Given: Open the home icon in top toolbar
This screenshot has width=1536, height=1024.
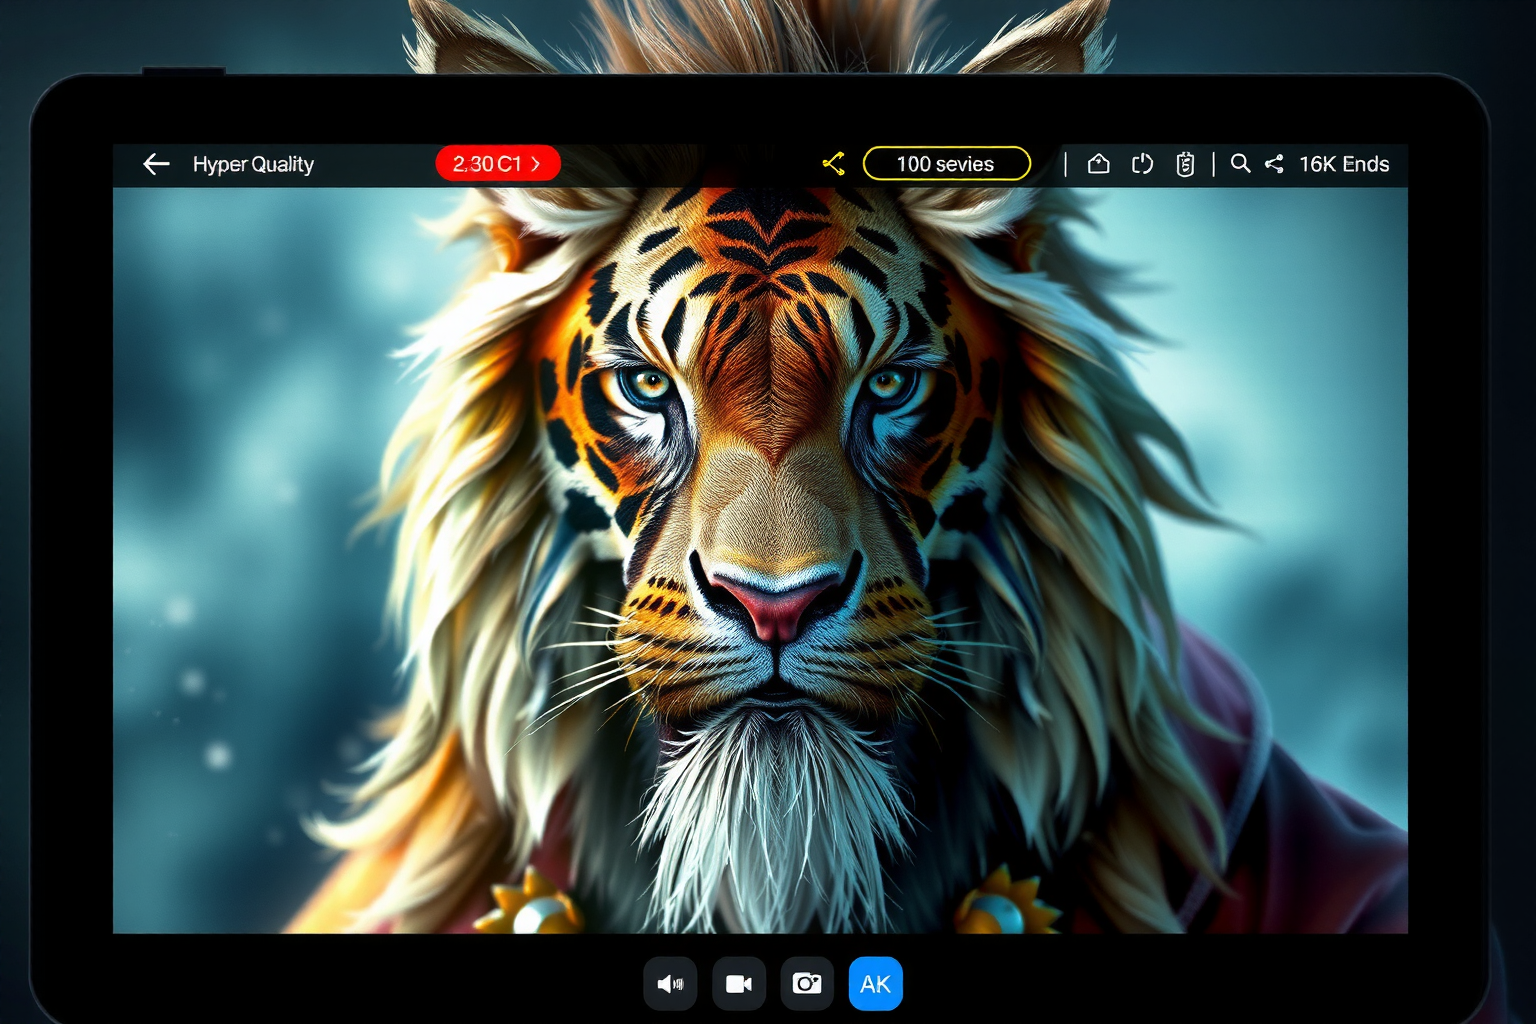Looking at the screenshot, I should (x=1098, y=164).
